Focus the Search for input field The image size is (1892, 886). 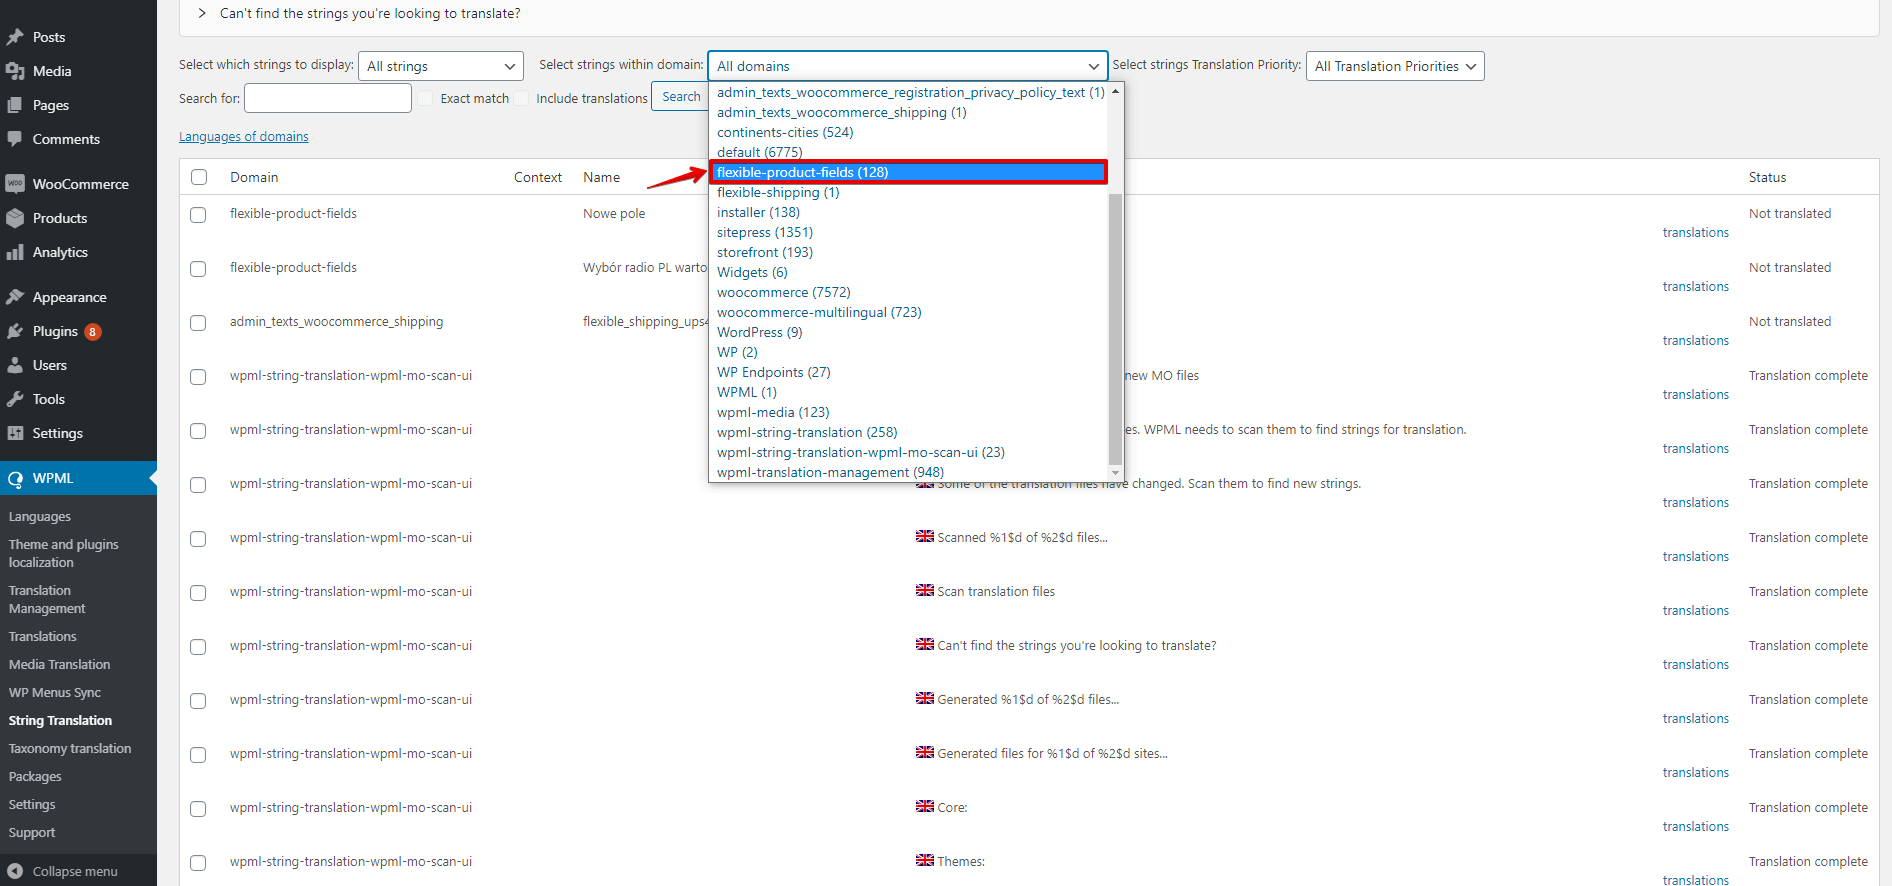328,98
